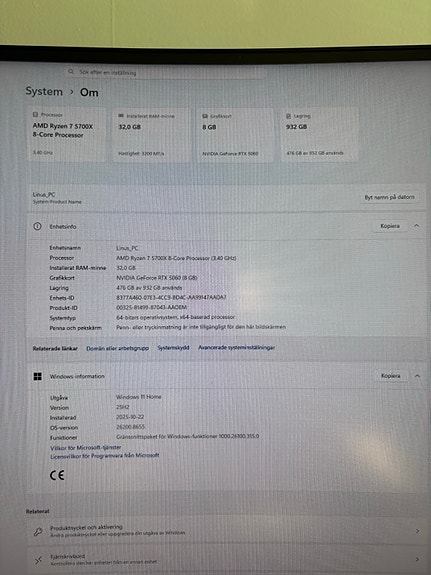
Task: Click the Grafikkort card icon
Action: 205,116
